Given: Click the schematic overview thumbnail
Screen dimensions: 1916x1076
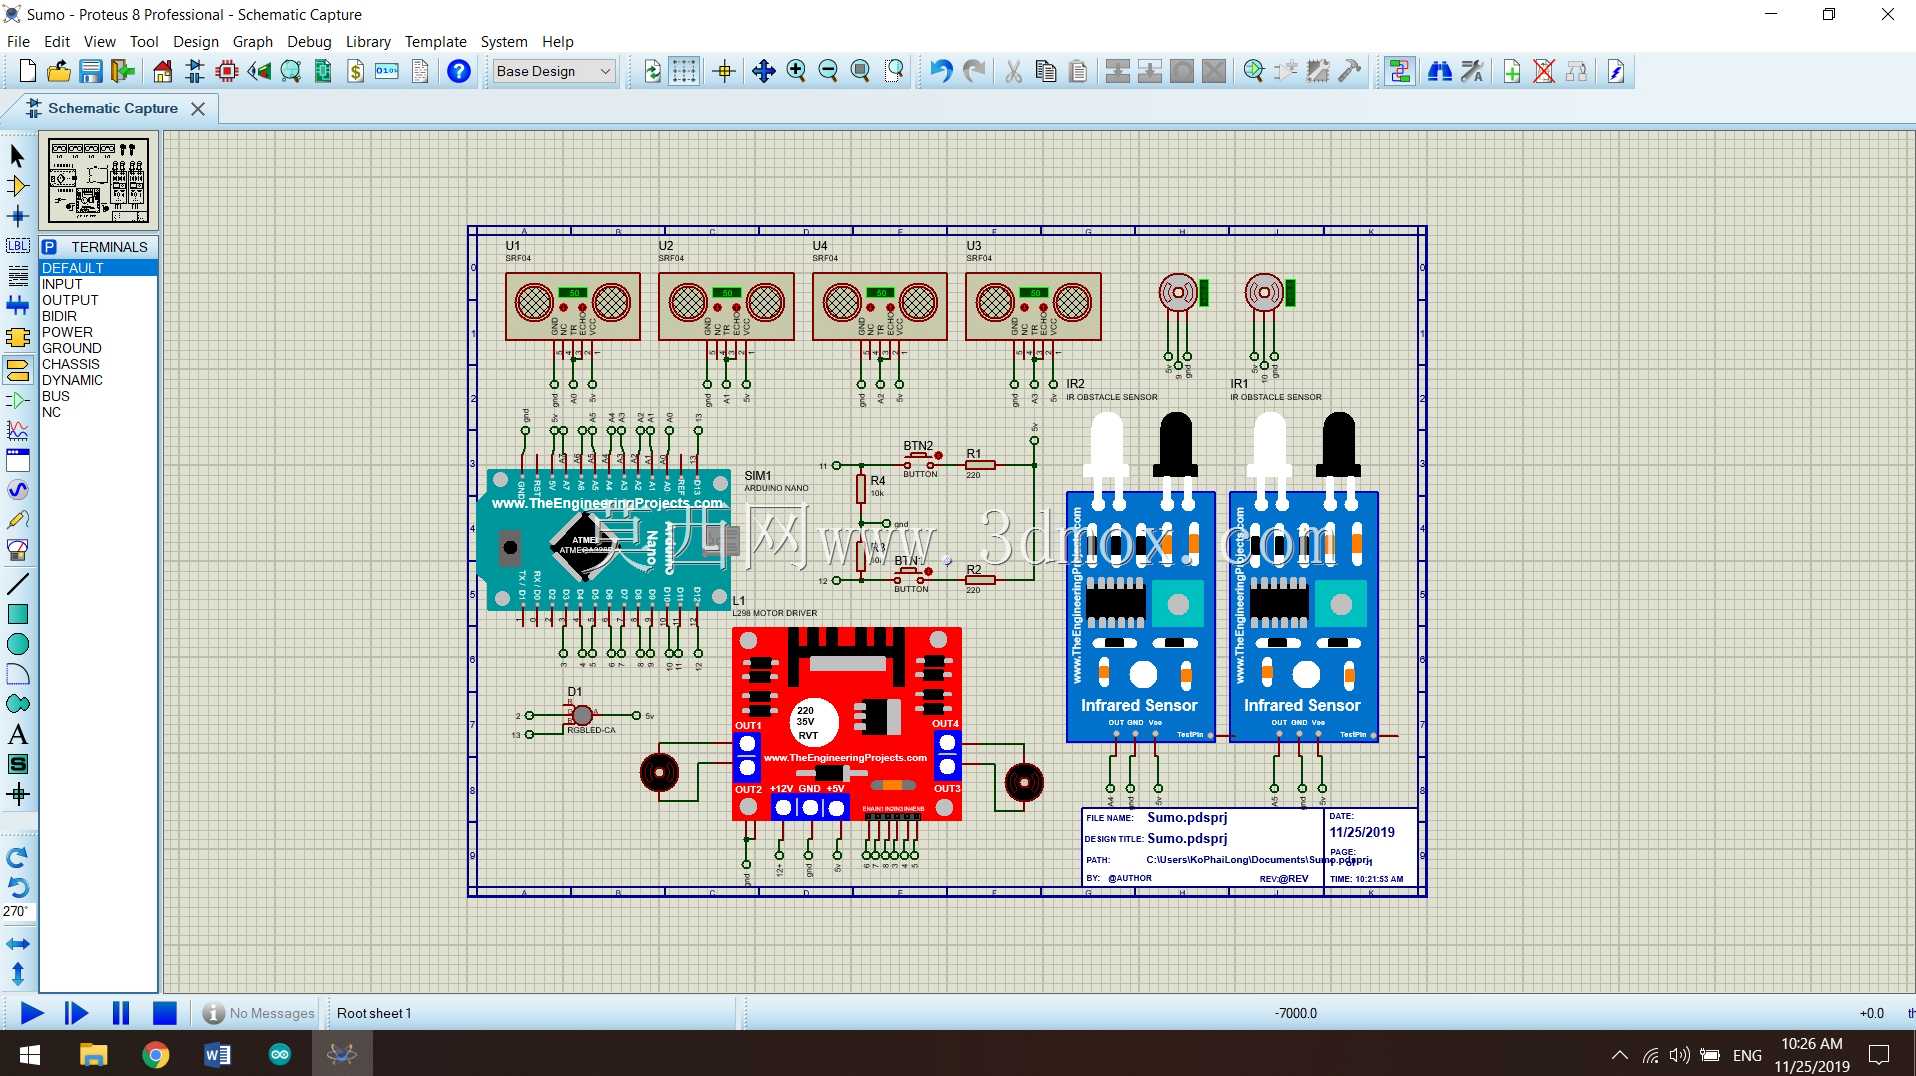Looking at the screenshot, I should [99, 181].
